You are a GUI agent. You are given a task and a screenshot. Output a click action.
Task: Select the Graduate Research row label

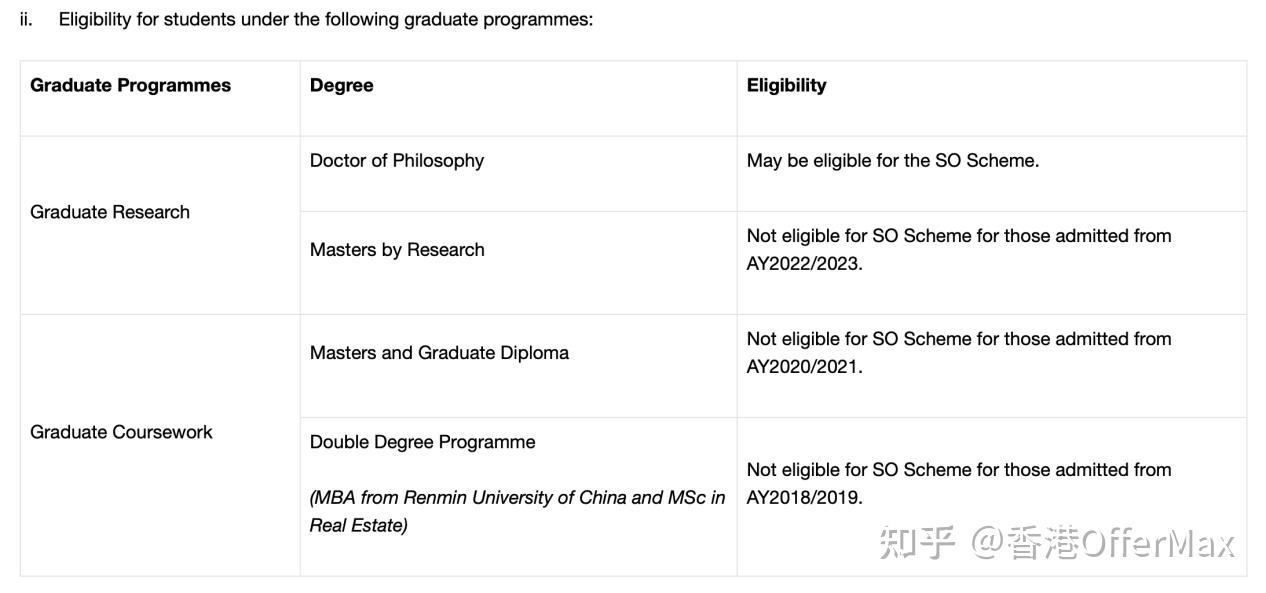coord(110,212)
